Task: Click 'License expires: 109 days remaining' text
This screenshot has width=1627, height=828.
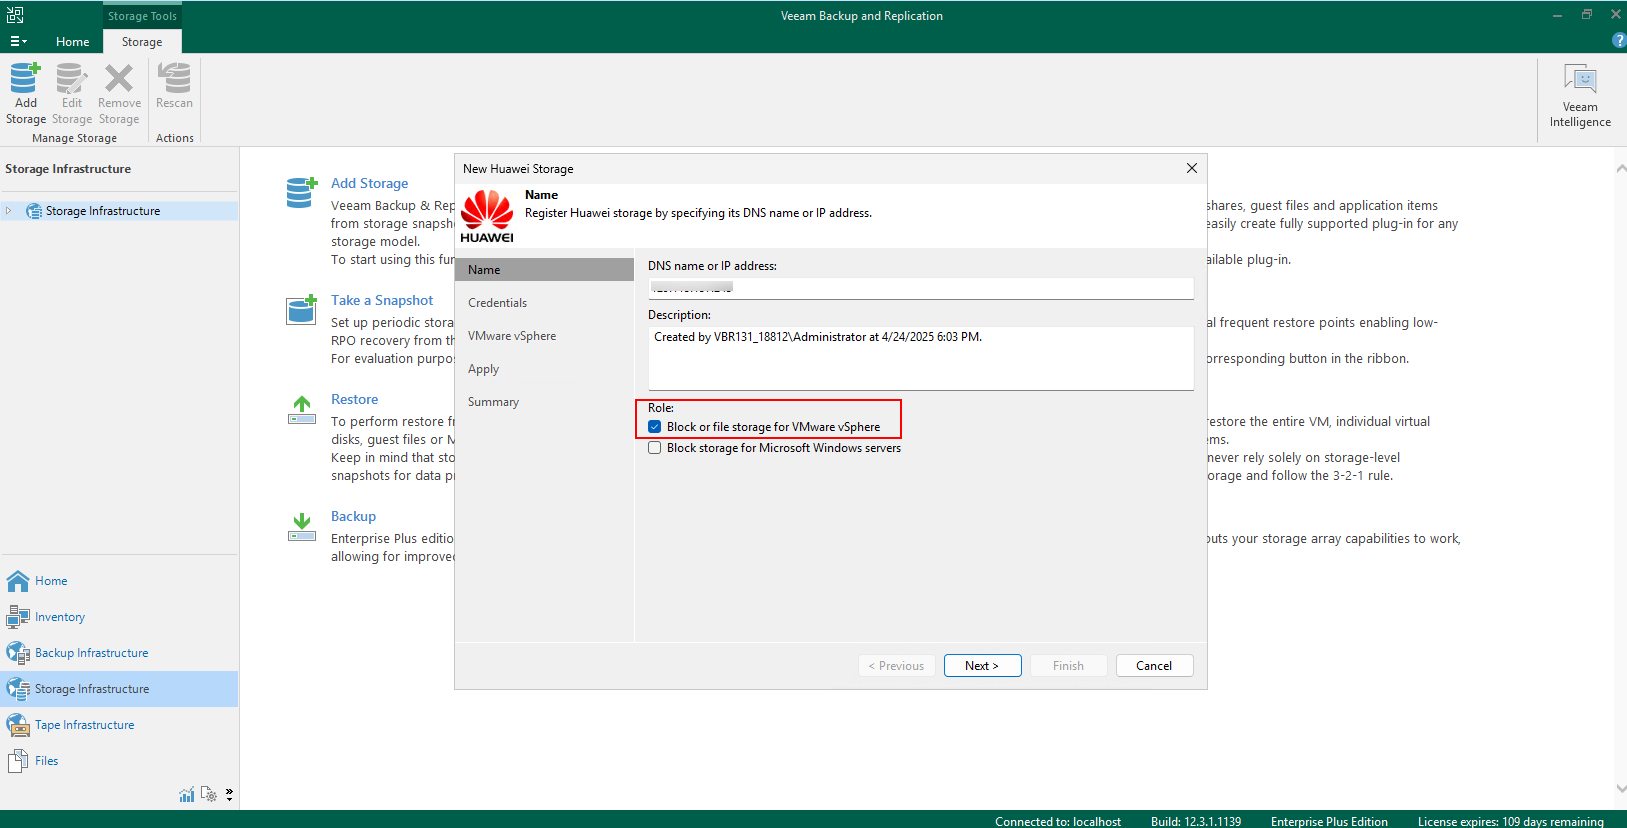Action: [1510, 822]
